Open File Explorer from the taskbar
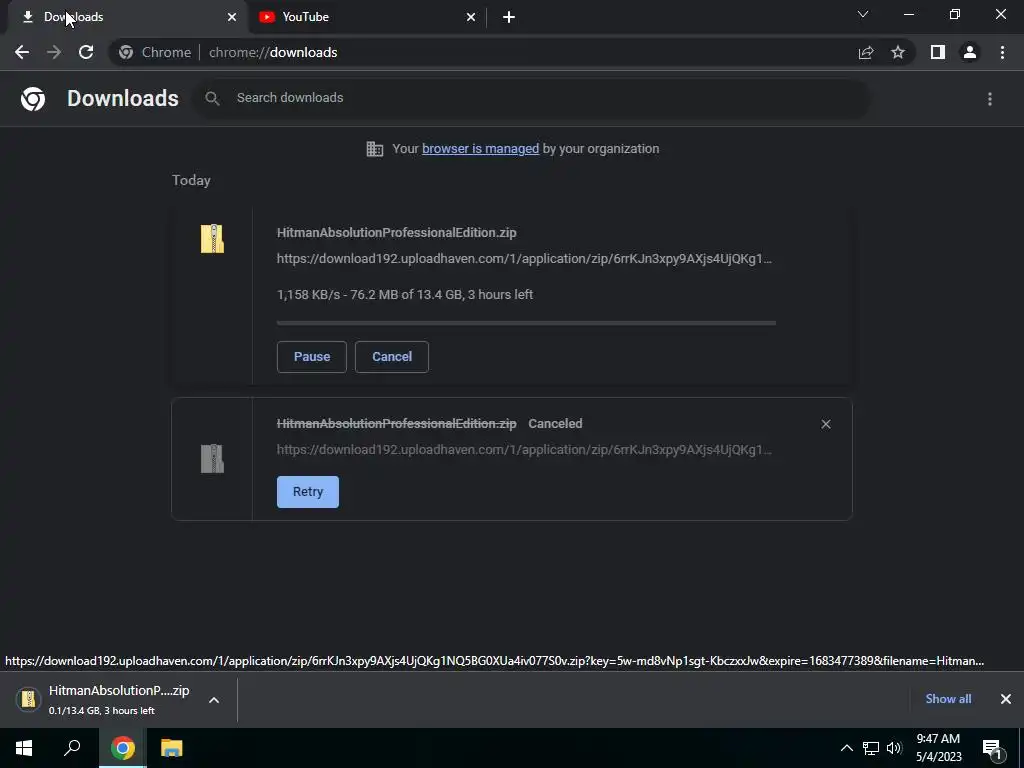 (x=171, y=748)
